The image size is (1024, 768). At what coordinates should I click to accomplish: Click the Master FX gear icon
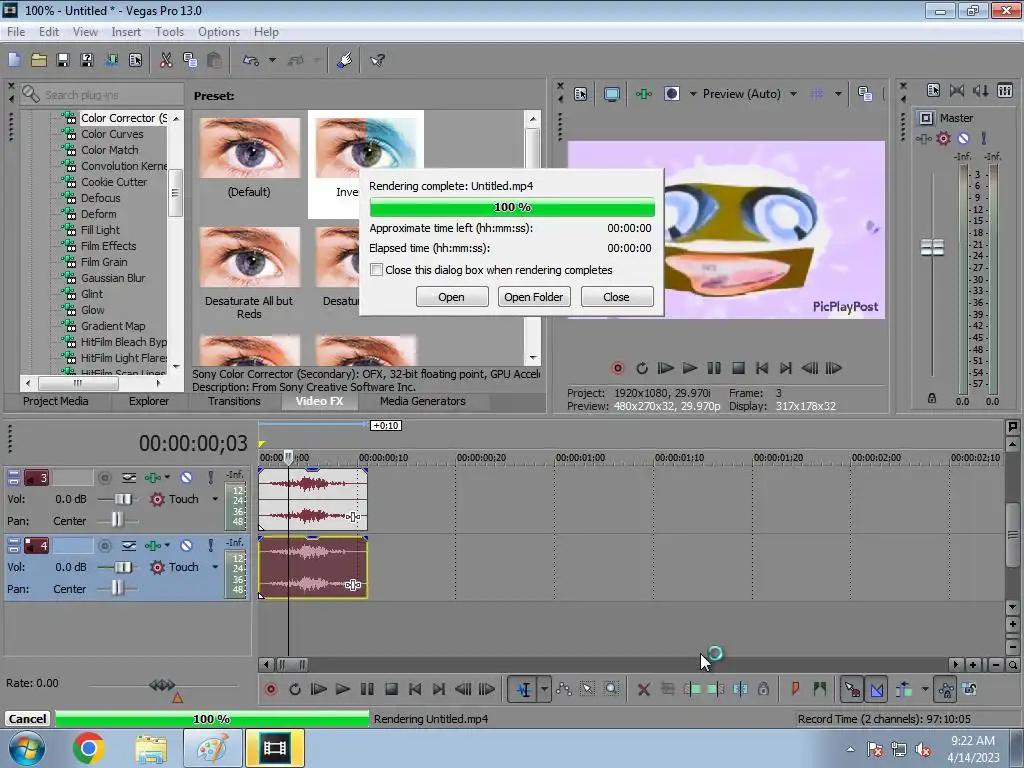tap(943, 138)
